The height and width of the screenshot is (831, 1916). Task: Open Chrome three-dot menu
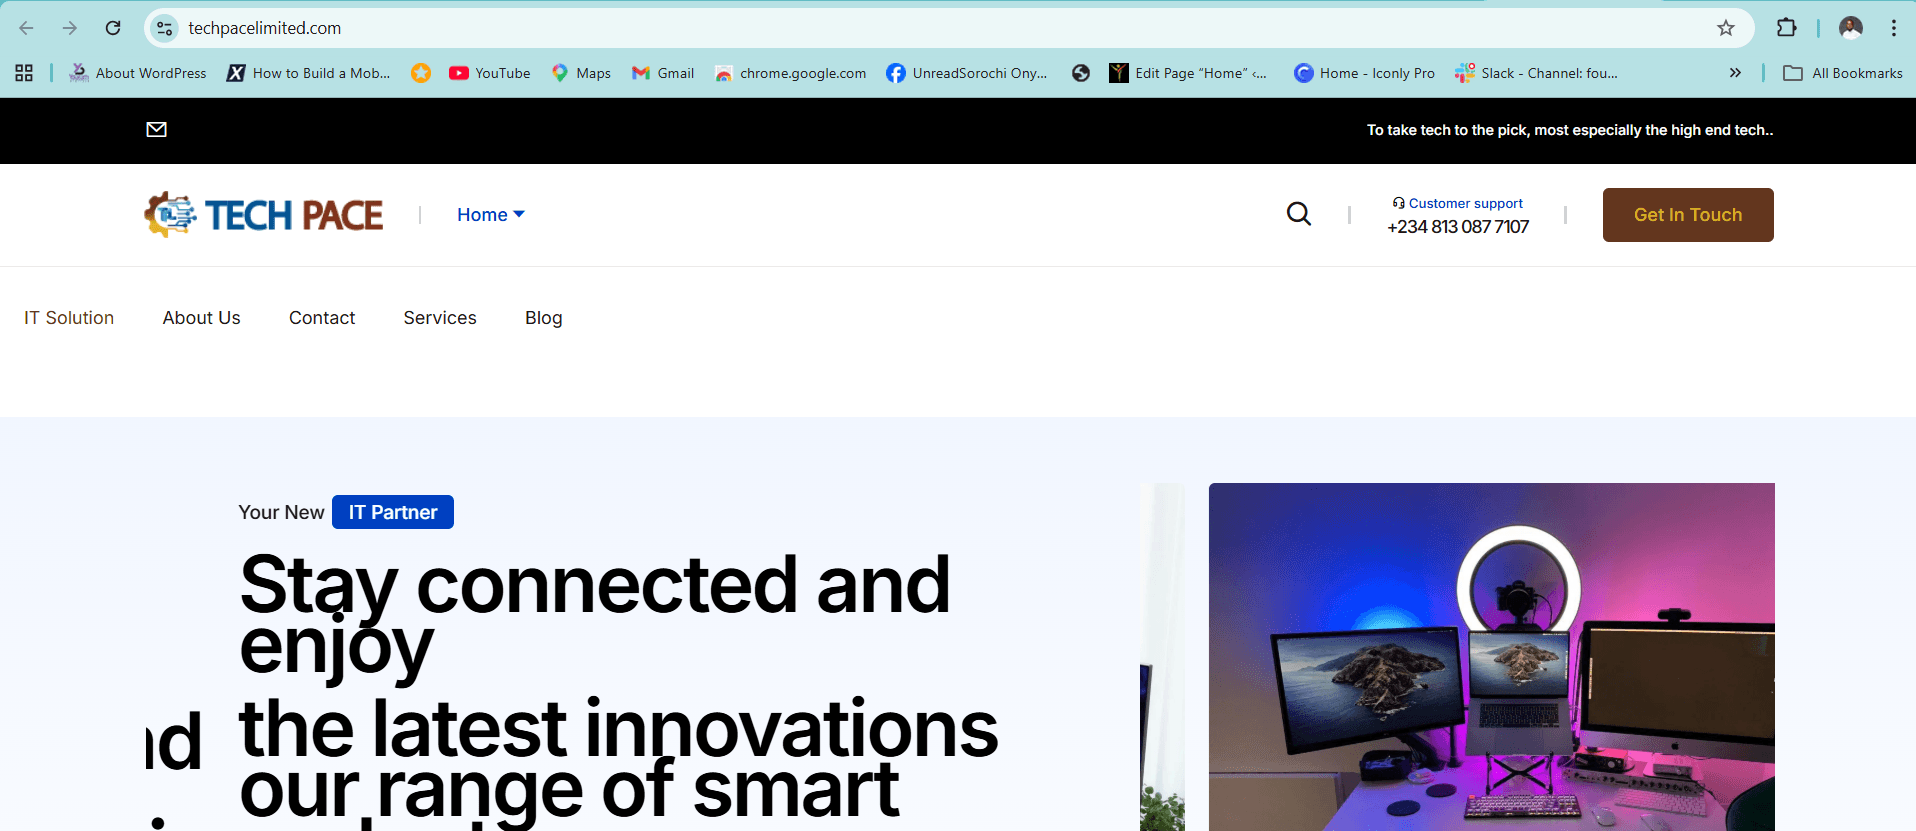click(1894, 28)
